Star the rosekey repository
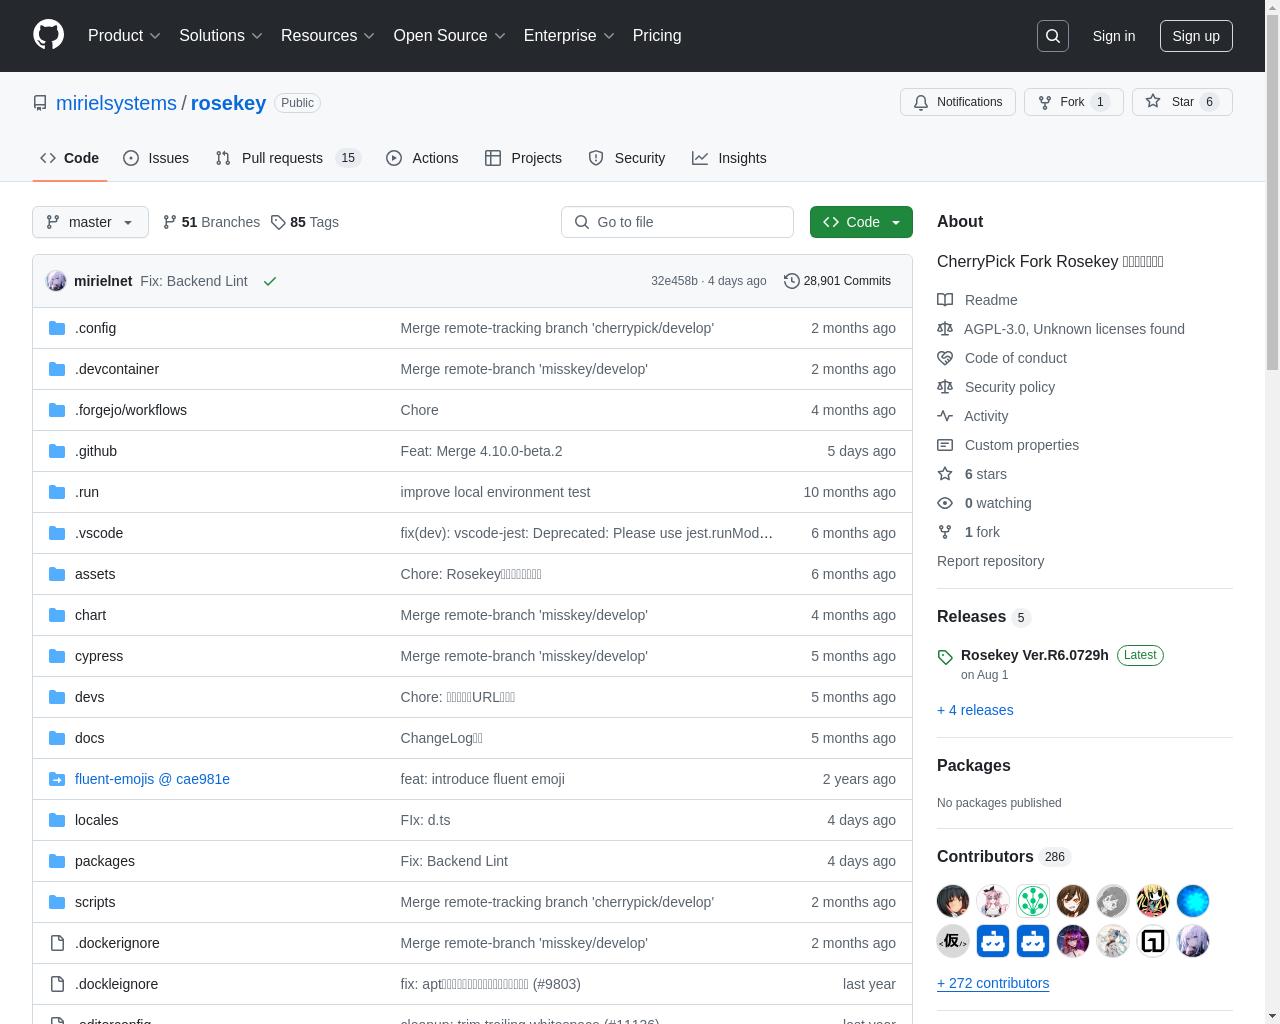Screen dimensions: 1280x1024 tap(1182, 102)
